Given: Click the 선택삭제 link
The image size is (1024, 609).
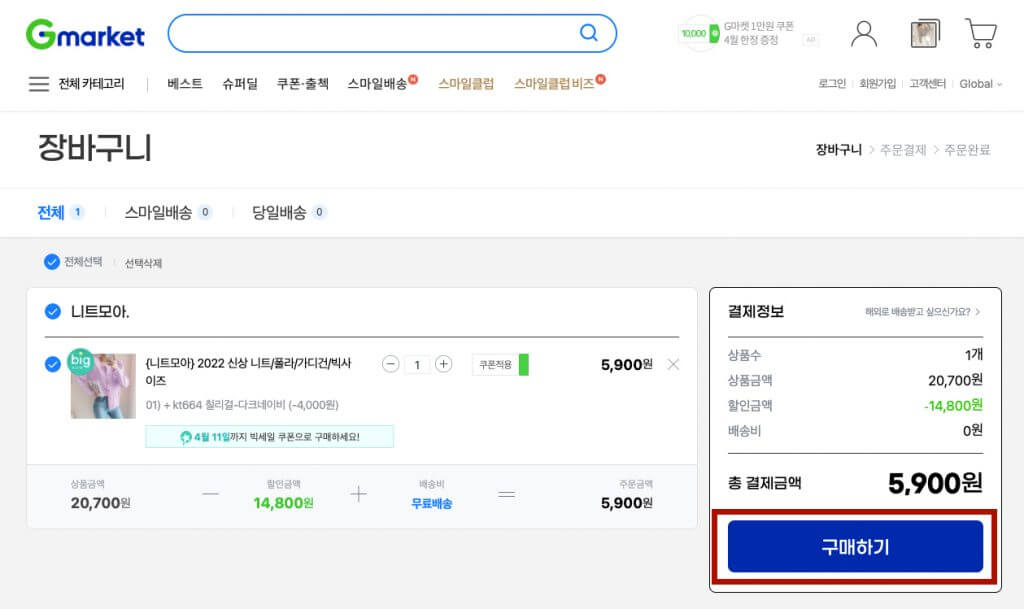Looking at the screenshot, I should tap(143, 264).
